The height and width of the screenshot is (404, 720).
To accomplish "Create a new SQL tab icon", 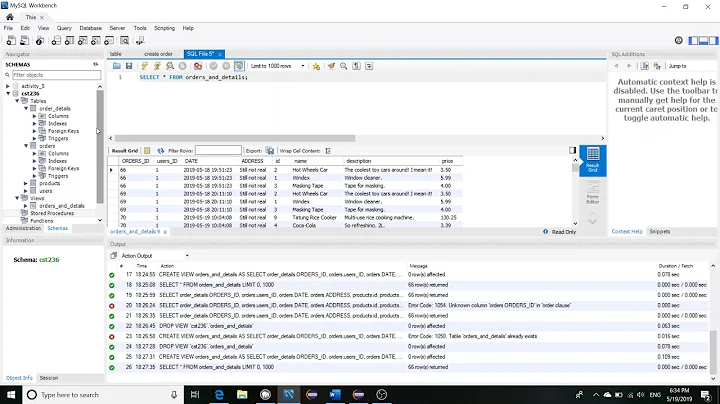I will [11, 41].
